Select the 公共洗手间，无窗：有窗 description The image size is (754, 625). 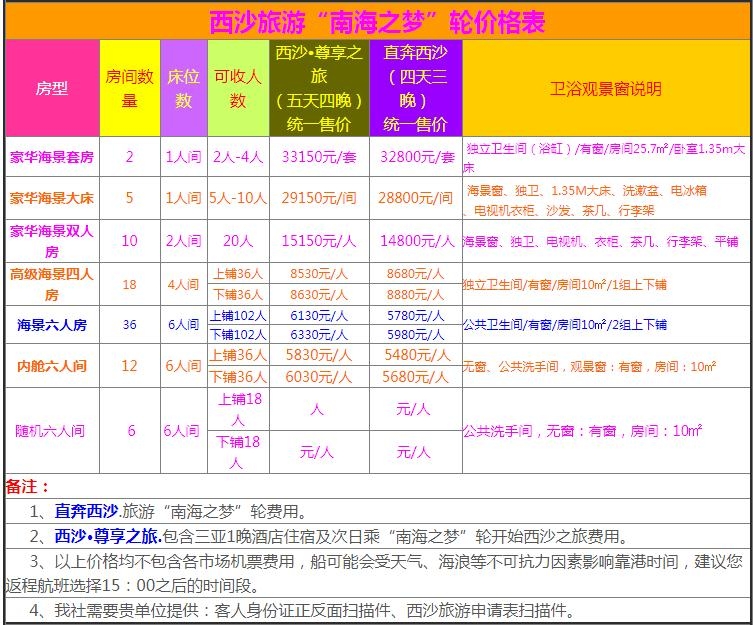tap(583, 431)
